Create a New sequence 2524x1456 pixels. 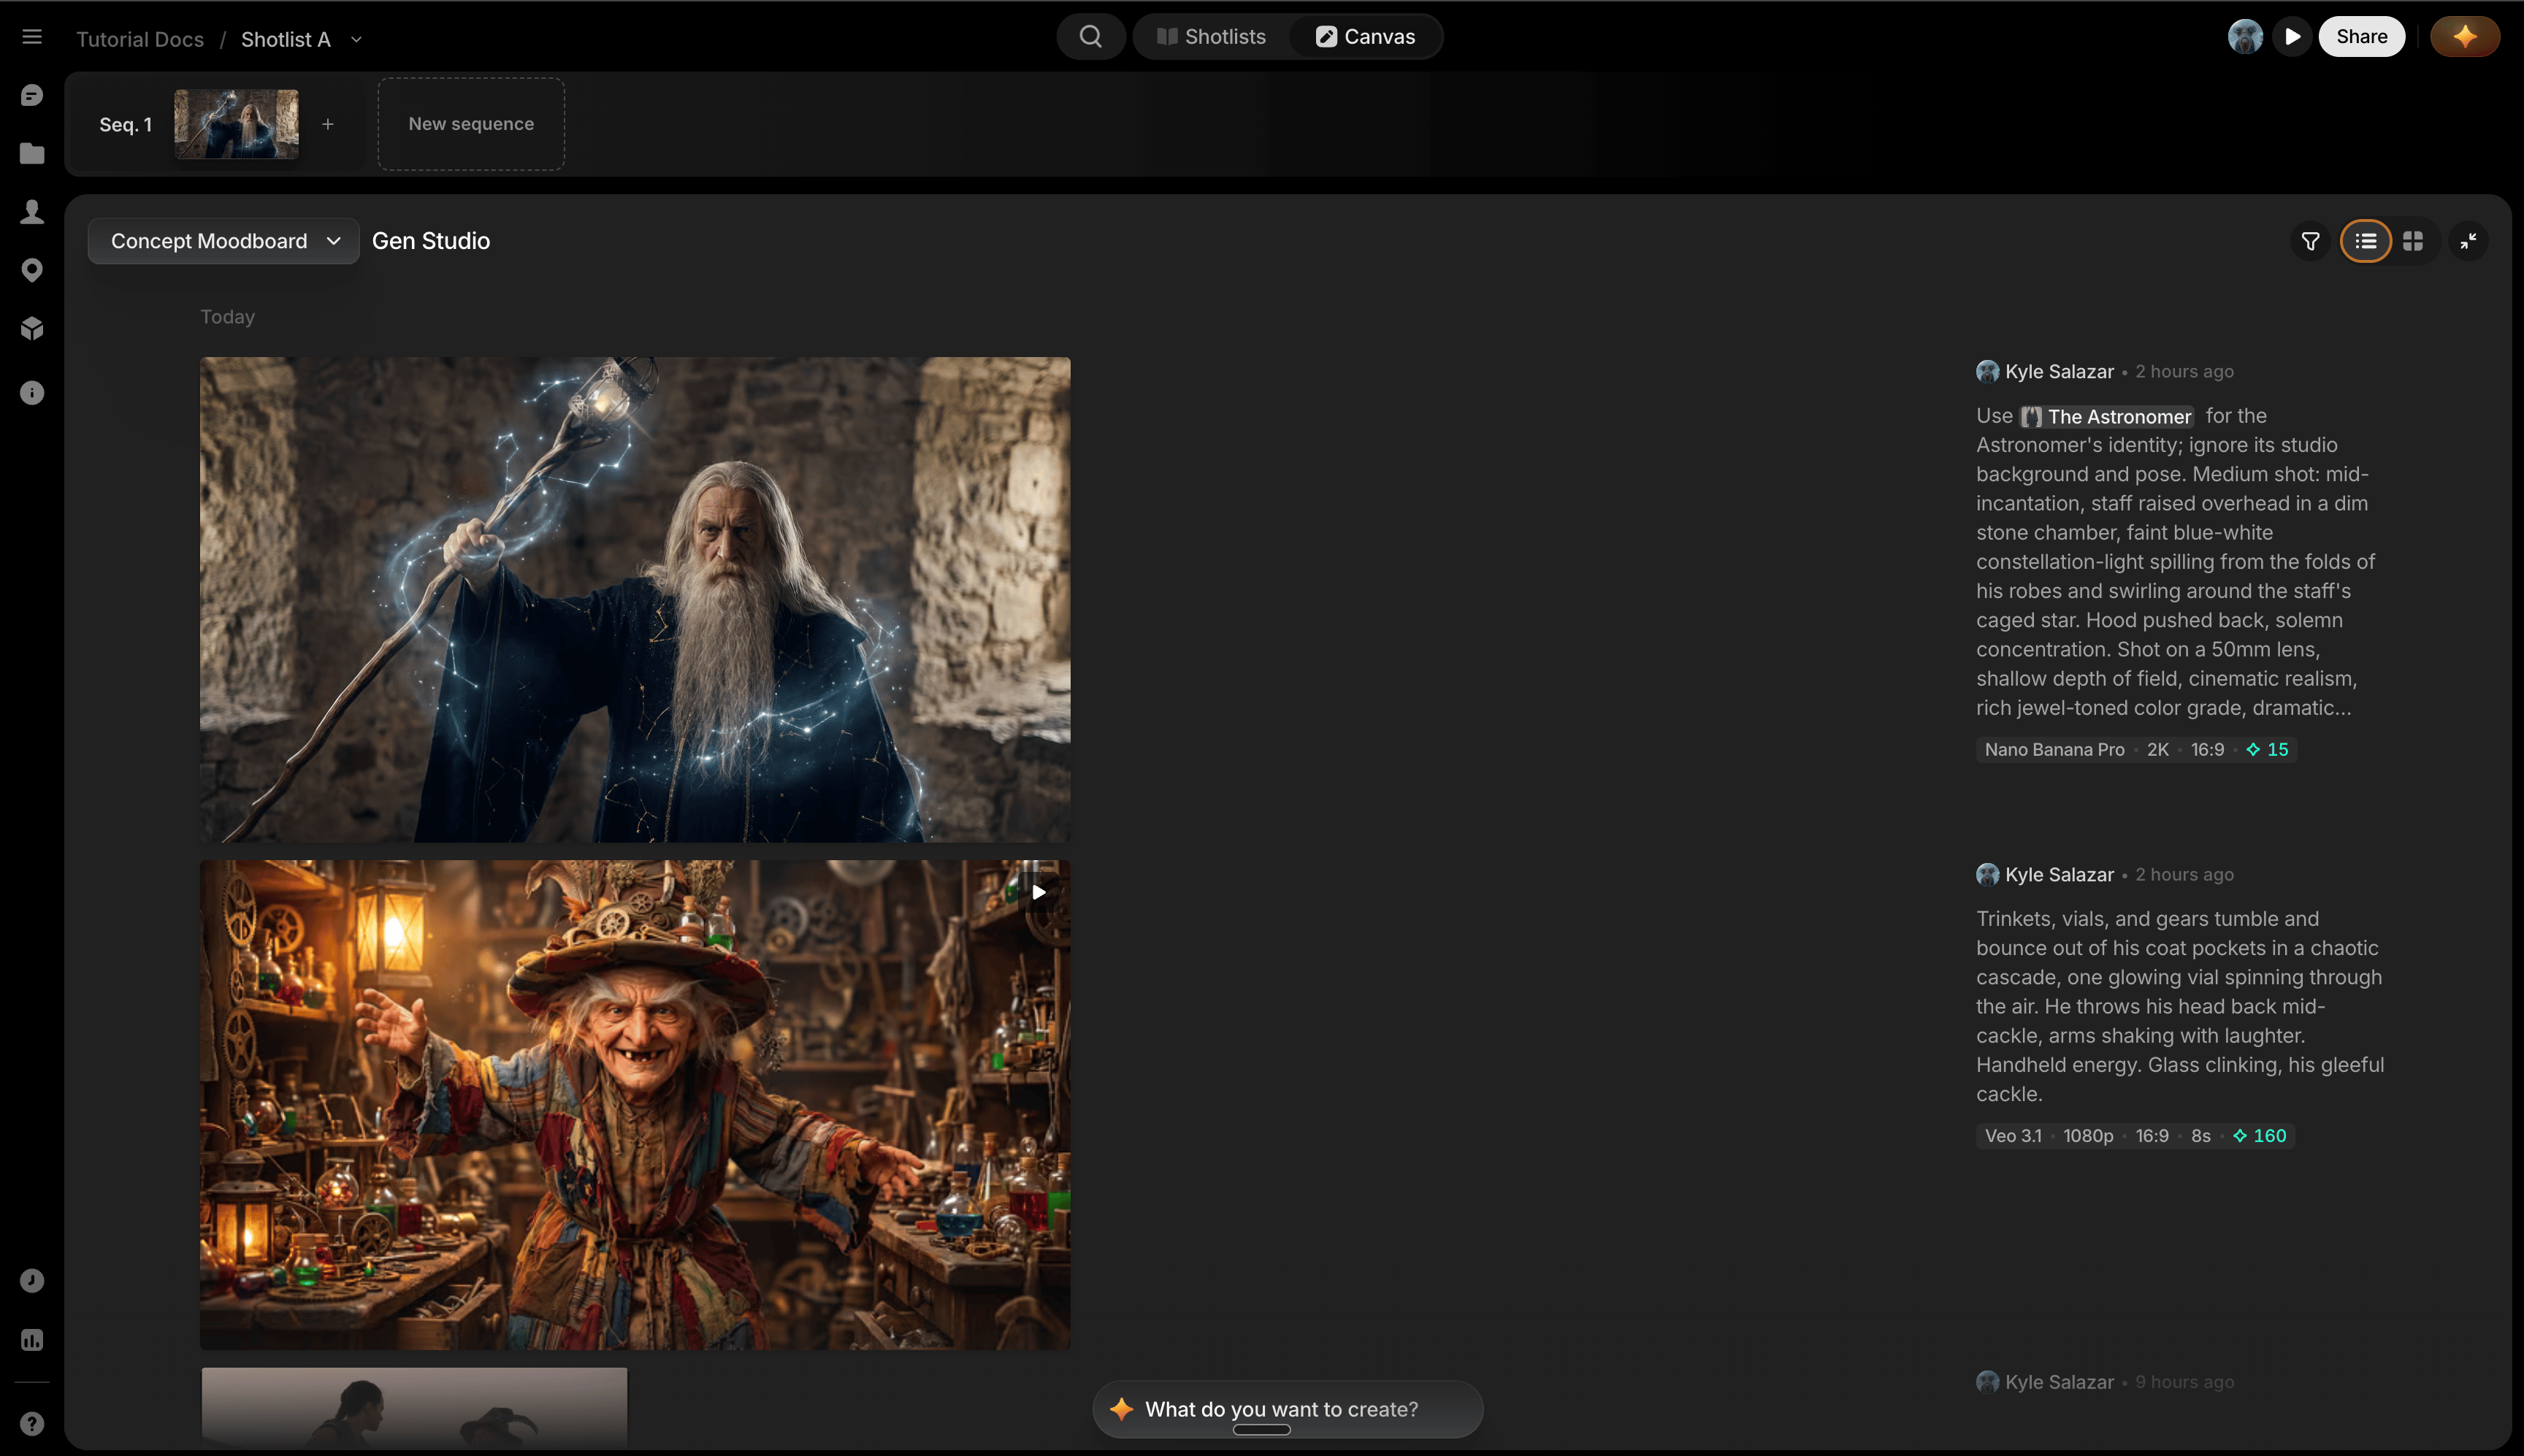pyautogui.click(x=471, y=124)
